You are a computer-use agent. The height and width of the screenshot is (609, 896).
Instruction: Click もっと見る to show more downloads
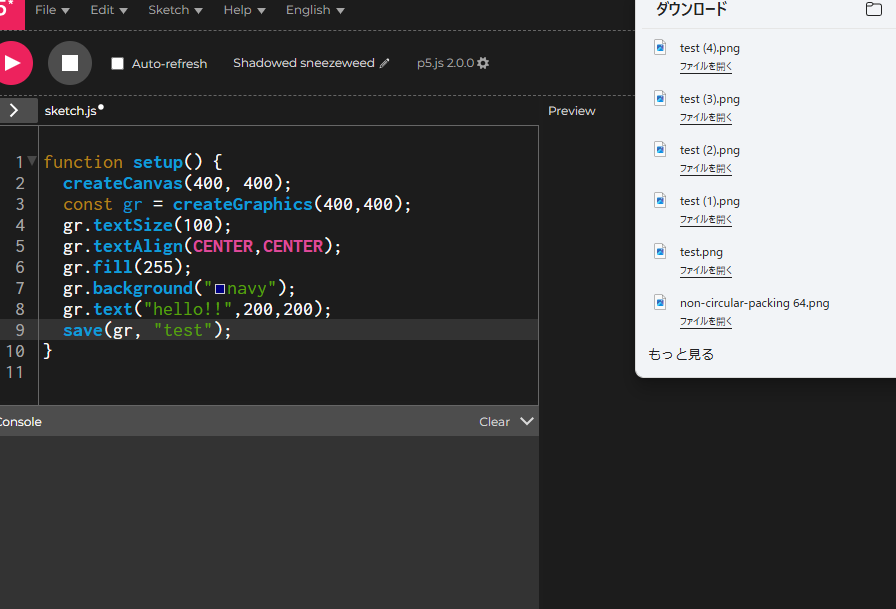click(681, 354)
